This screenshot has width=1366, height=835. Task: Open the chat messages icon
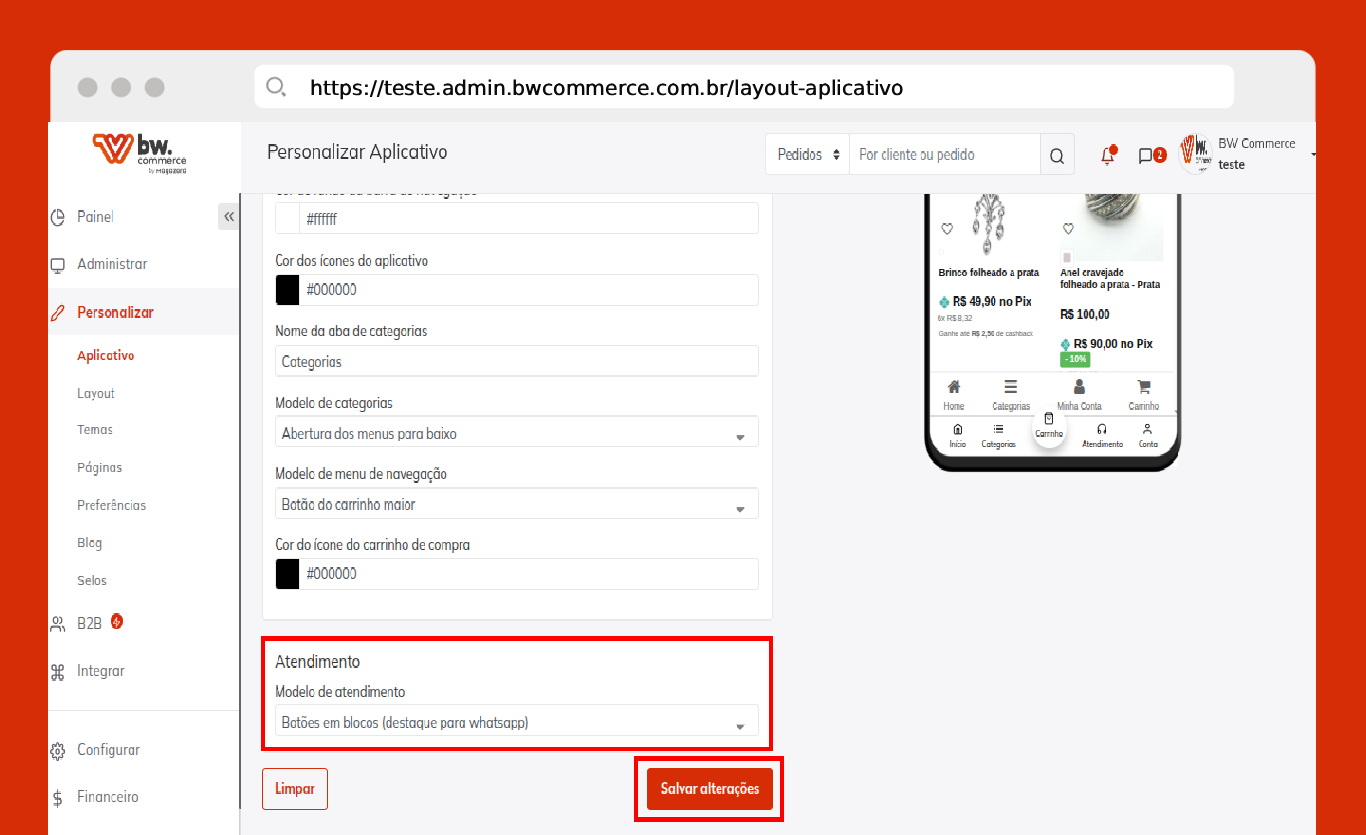(1147, 155)
